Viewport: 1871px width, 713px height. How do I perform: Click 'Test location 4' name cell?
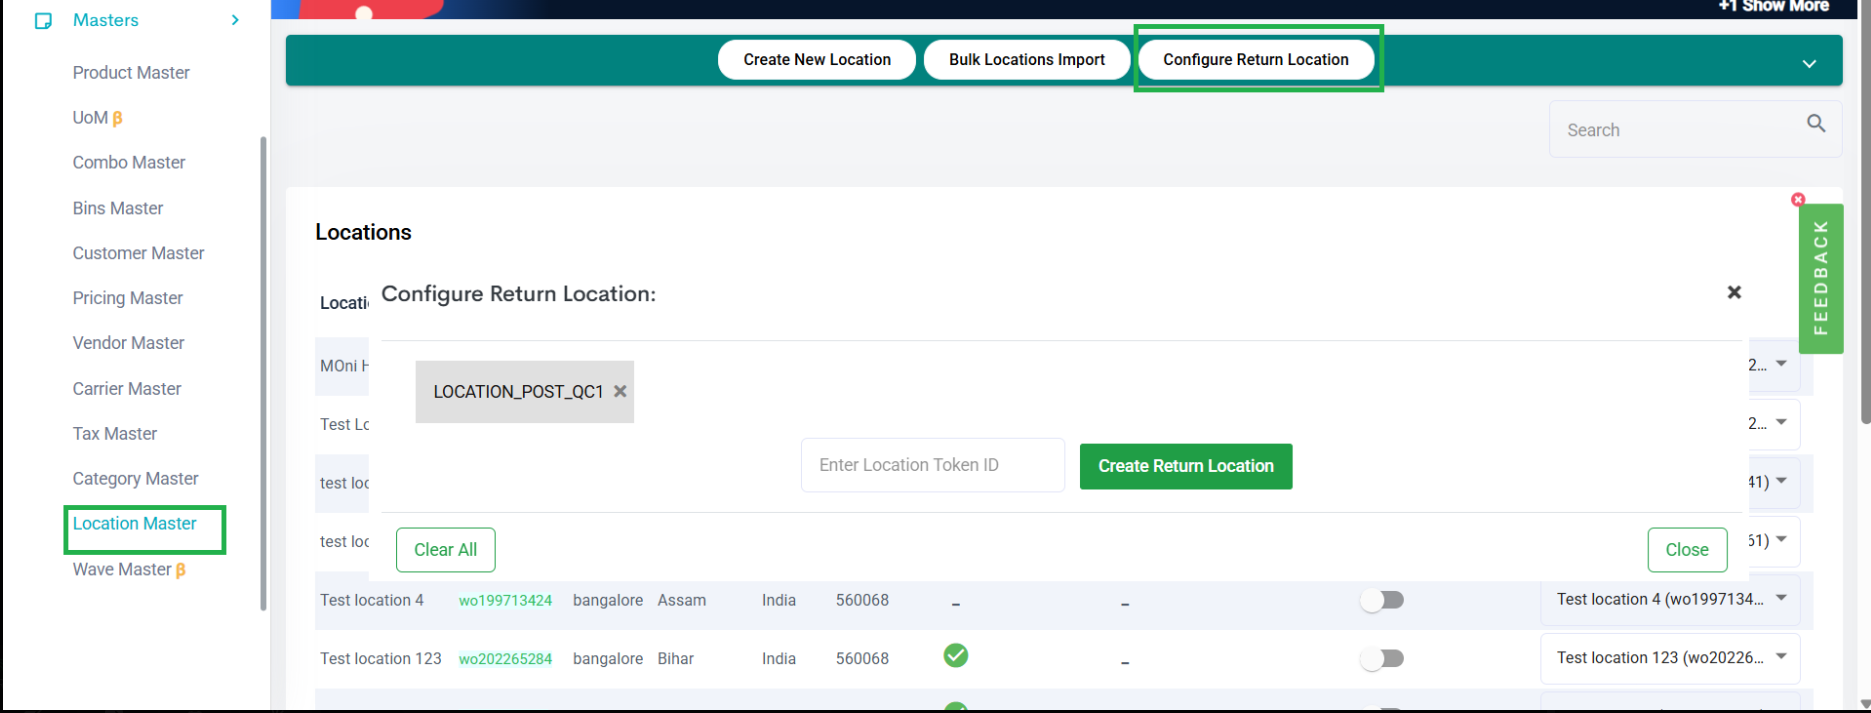(372, 600)
